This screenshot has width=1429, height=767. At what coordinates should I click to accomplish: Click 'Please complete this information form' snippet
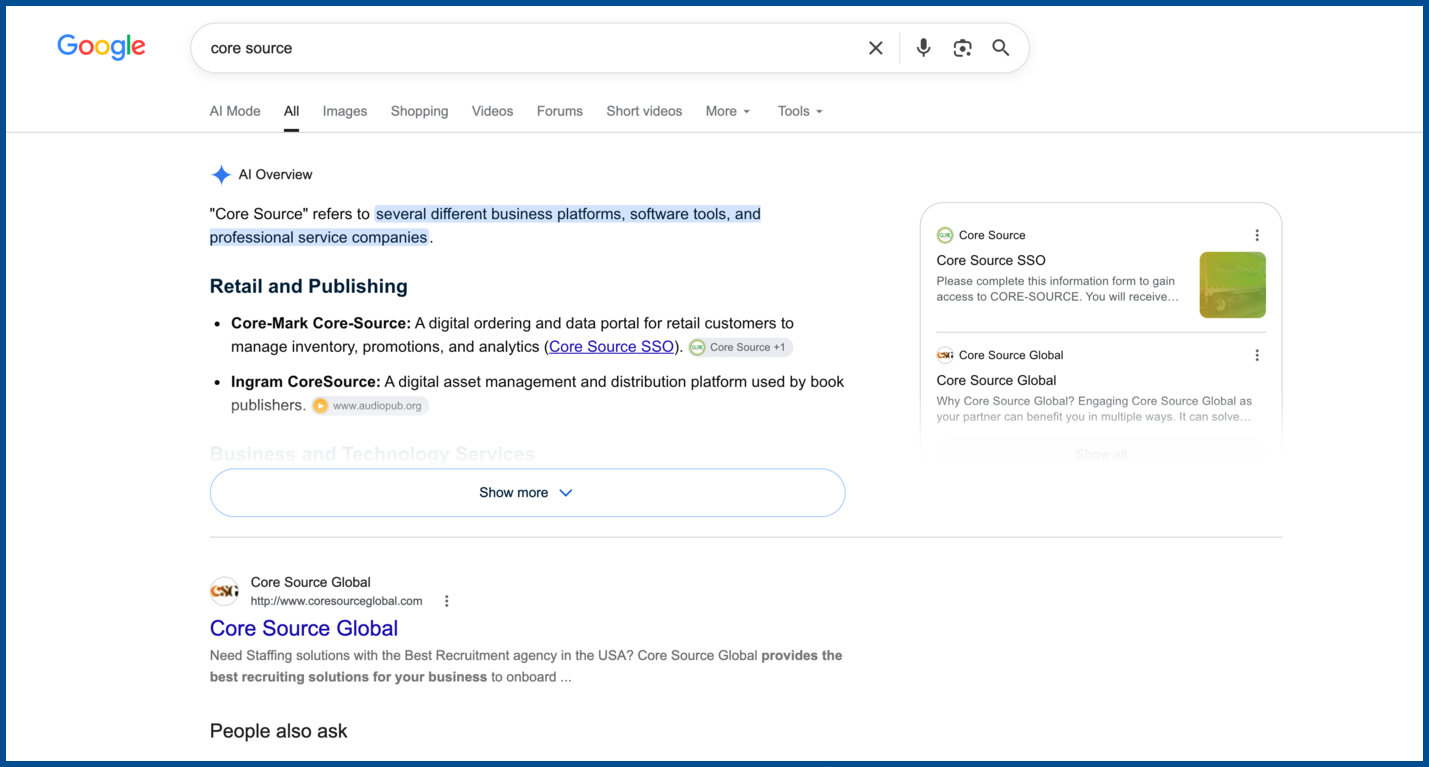(1056, 289)
